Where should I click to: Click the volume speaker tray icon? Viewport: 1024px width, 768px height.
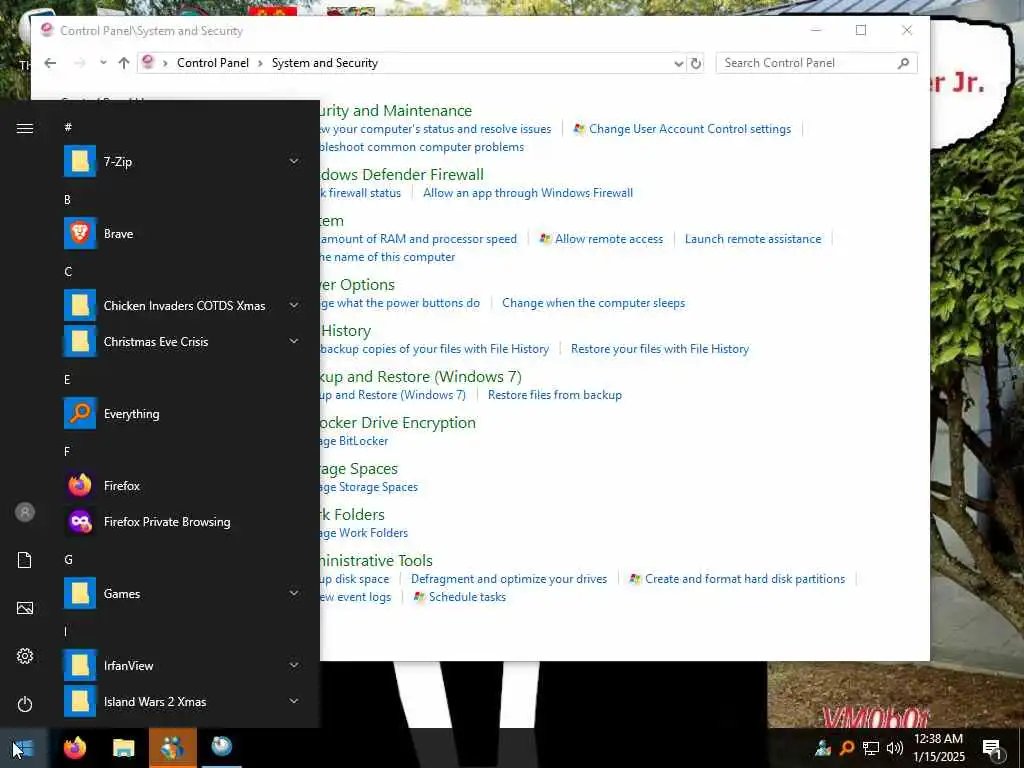pyautogui.click(x=895, y=748)
